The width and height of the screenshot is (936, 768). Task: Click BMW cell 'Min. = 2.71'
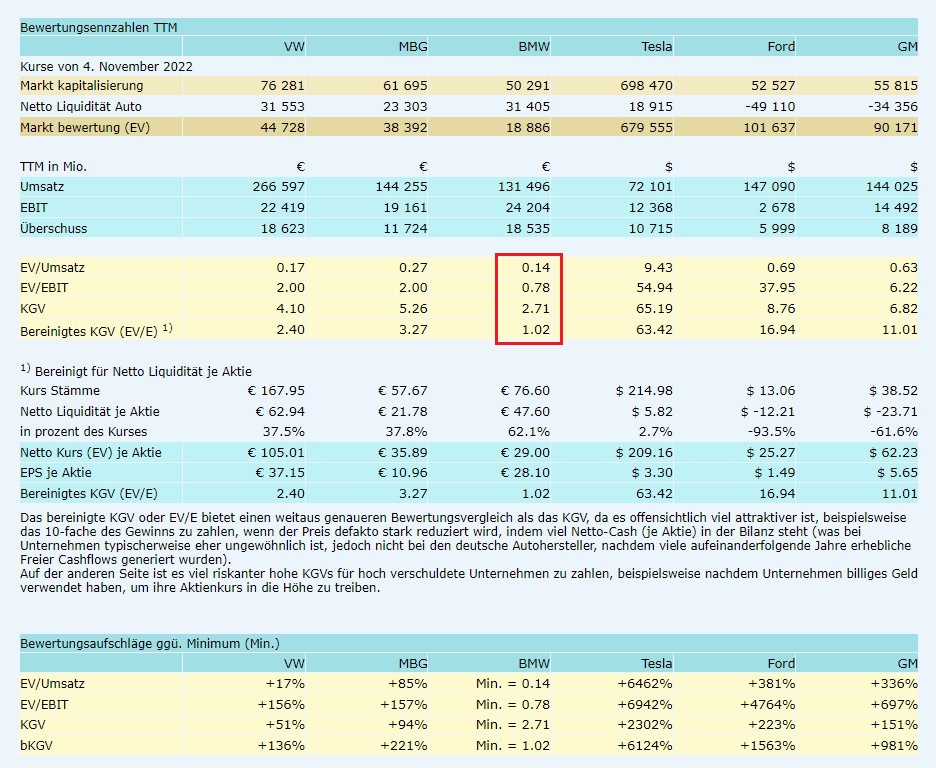point(513,724)
